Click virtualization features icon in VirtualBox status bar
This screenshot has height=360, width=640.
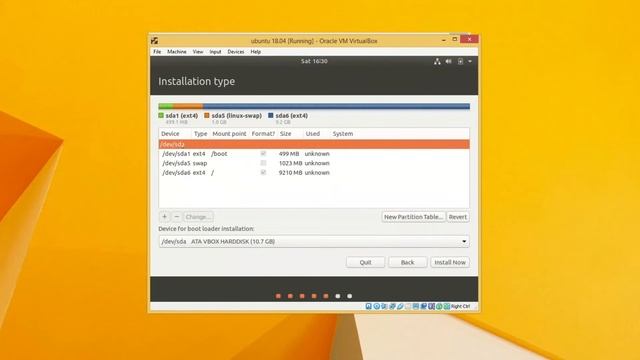431,306
